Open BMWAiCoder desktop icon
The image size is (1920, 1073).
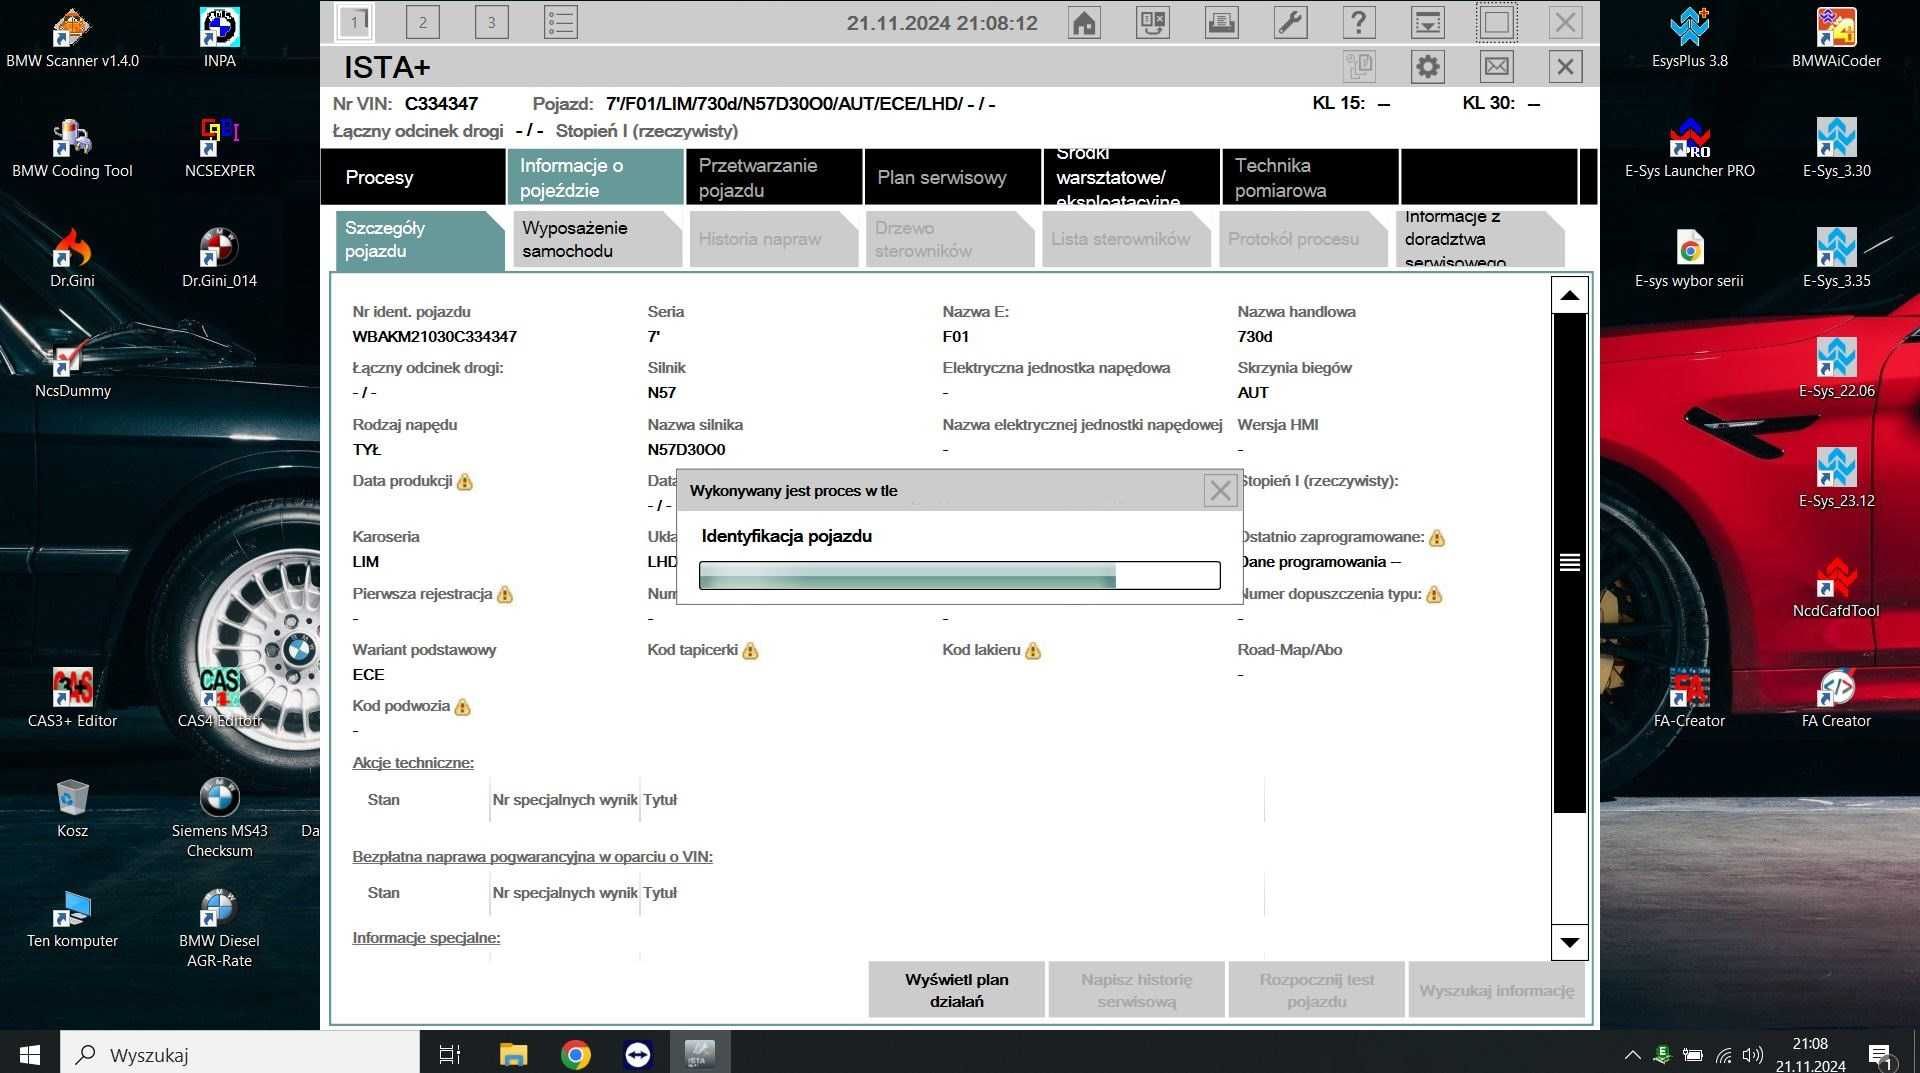click(x=1836, y=38)
